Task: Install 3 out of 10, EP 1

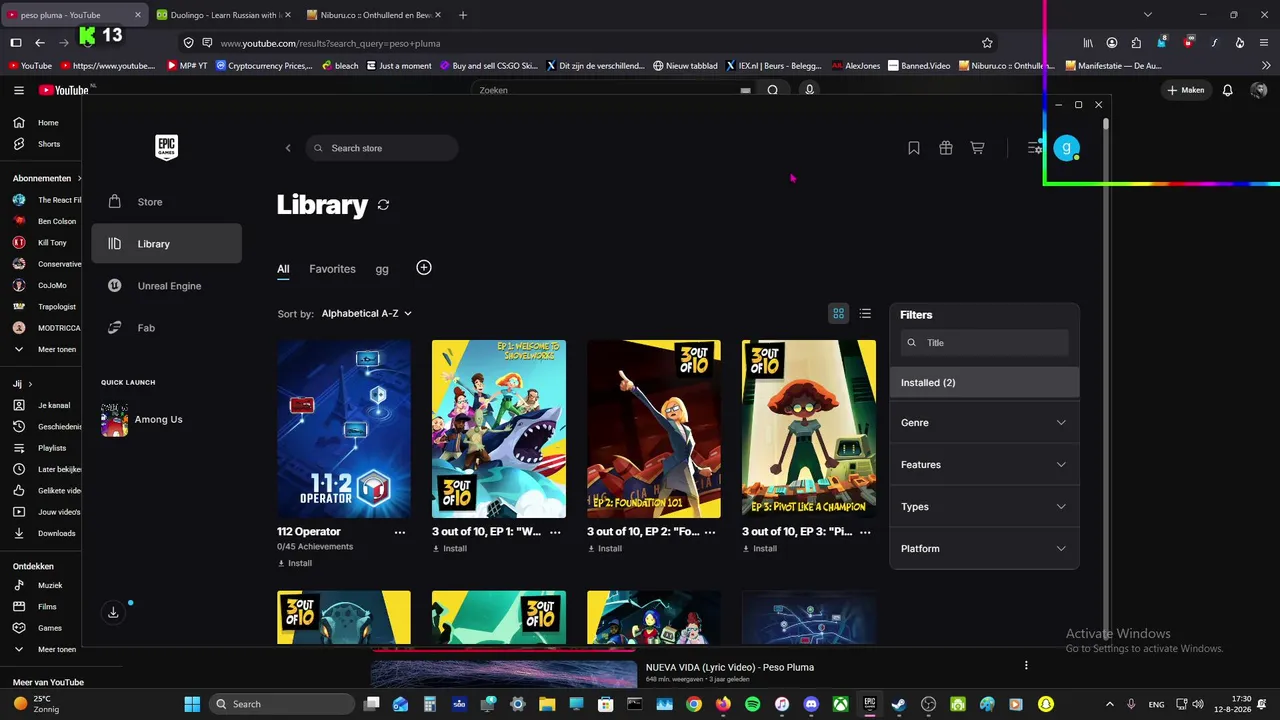Action: point(450,548)
